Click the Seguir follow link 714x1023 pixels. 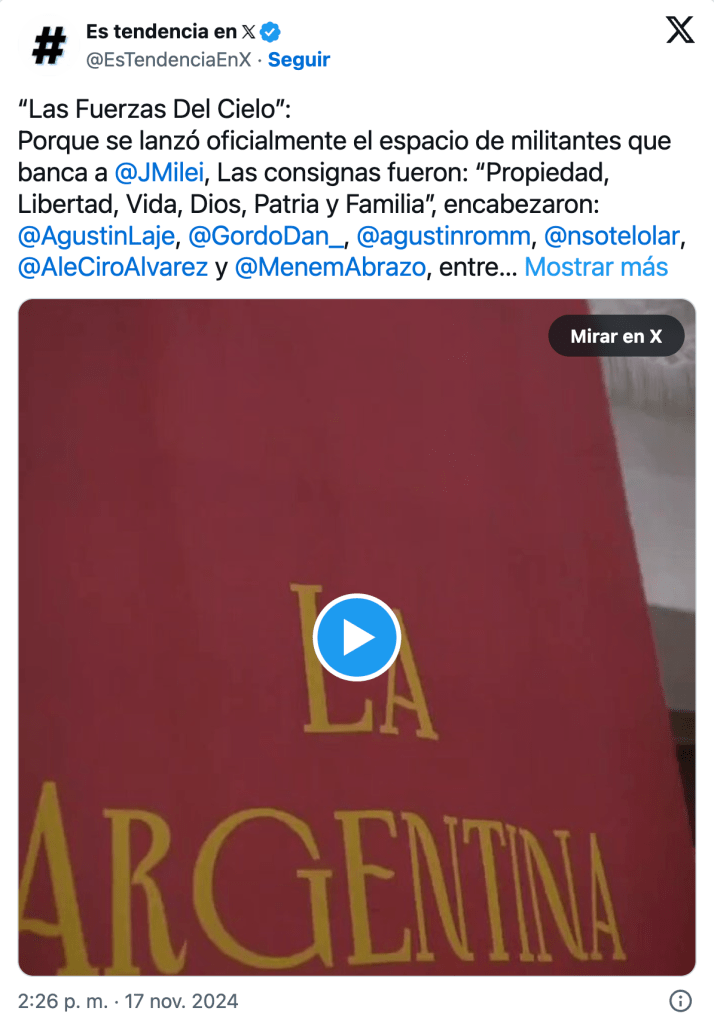(x=299, y=59)
